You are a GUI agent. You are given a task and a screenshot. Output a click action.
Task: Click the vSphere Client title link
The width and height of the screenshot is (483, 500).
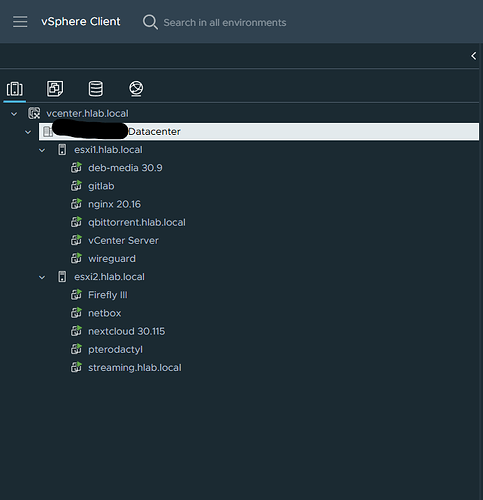click(81, 22)
